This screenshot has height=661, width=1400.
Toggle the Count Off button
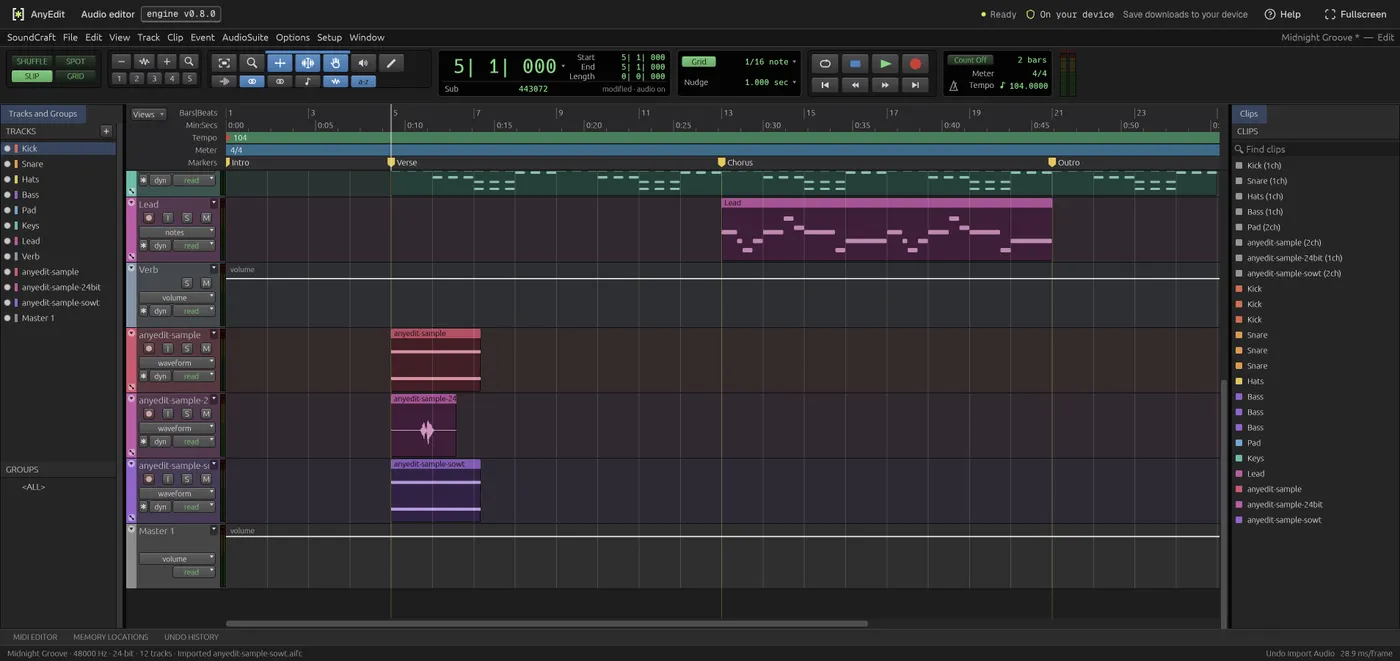[x=970, y=60]
